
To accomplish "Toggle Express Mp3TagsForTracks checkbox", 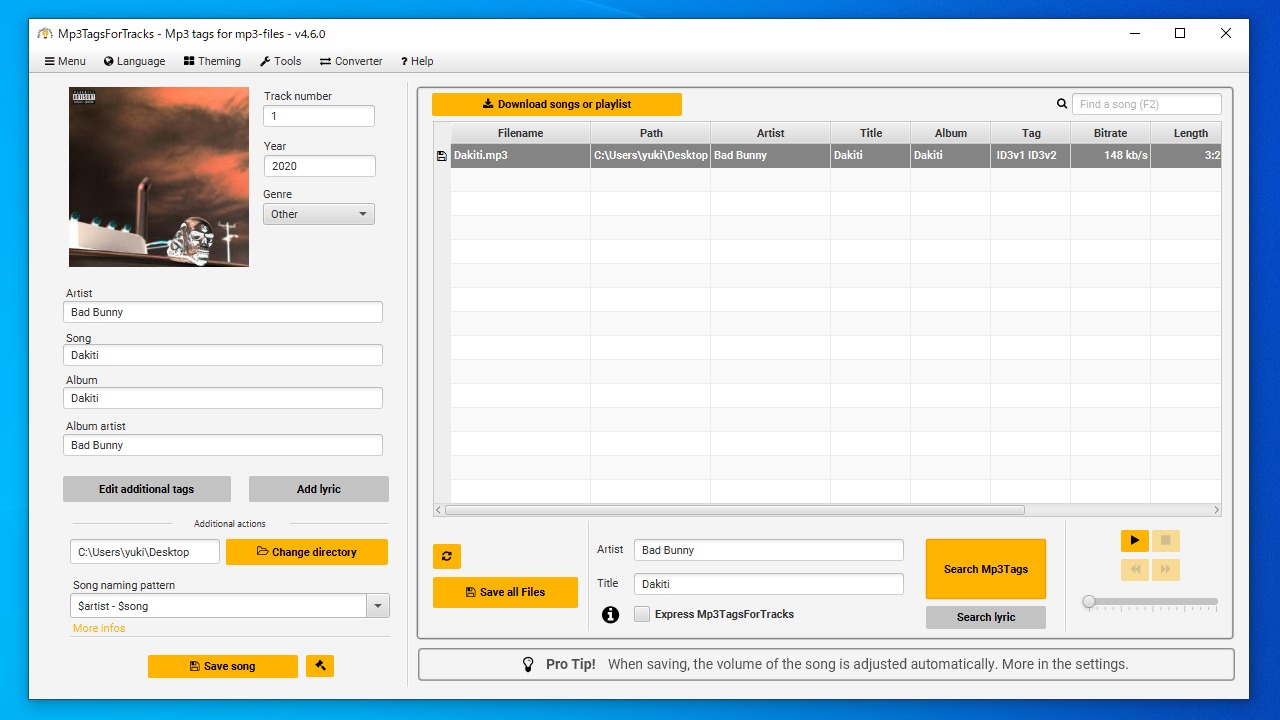I will pyautogui.click(x=642, y=614).
